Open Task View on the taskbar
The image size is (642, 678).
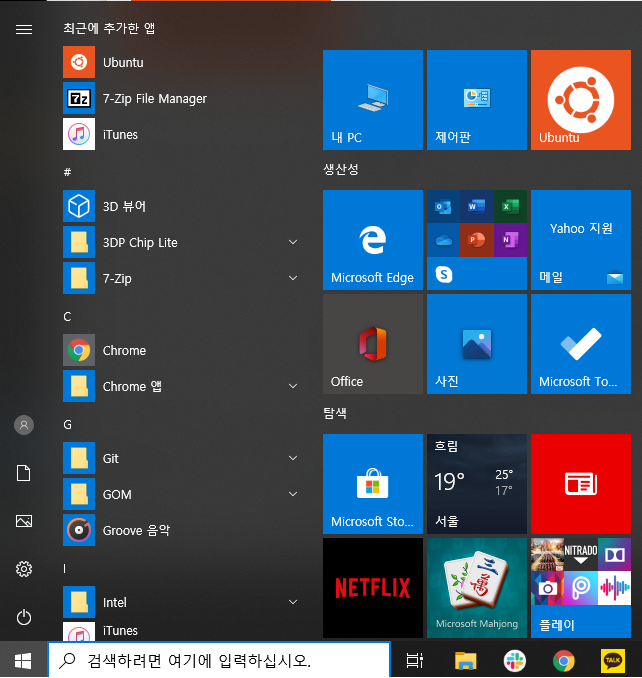pos(414,660)
